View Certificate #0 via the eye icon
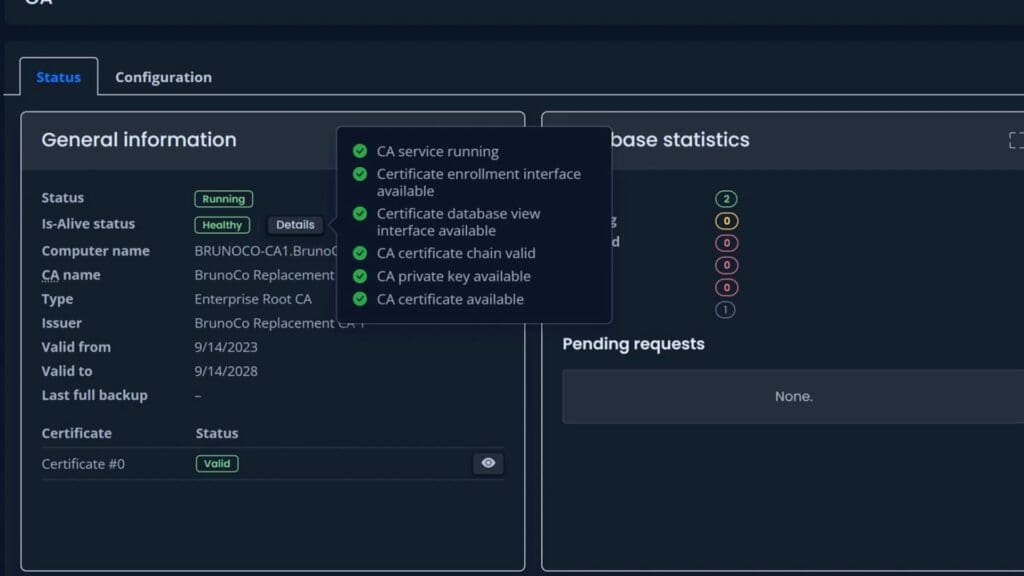 tap(488, 463)
